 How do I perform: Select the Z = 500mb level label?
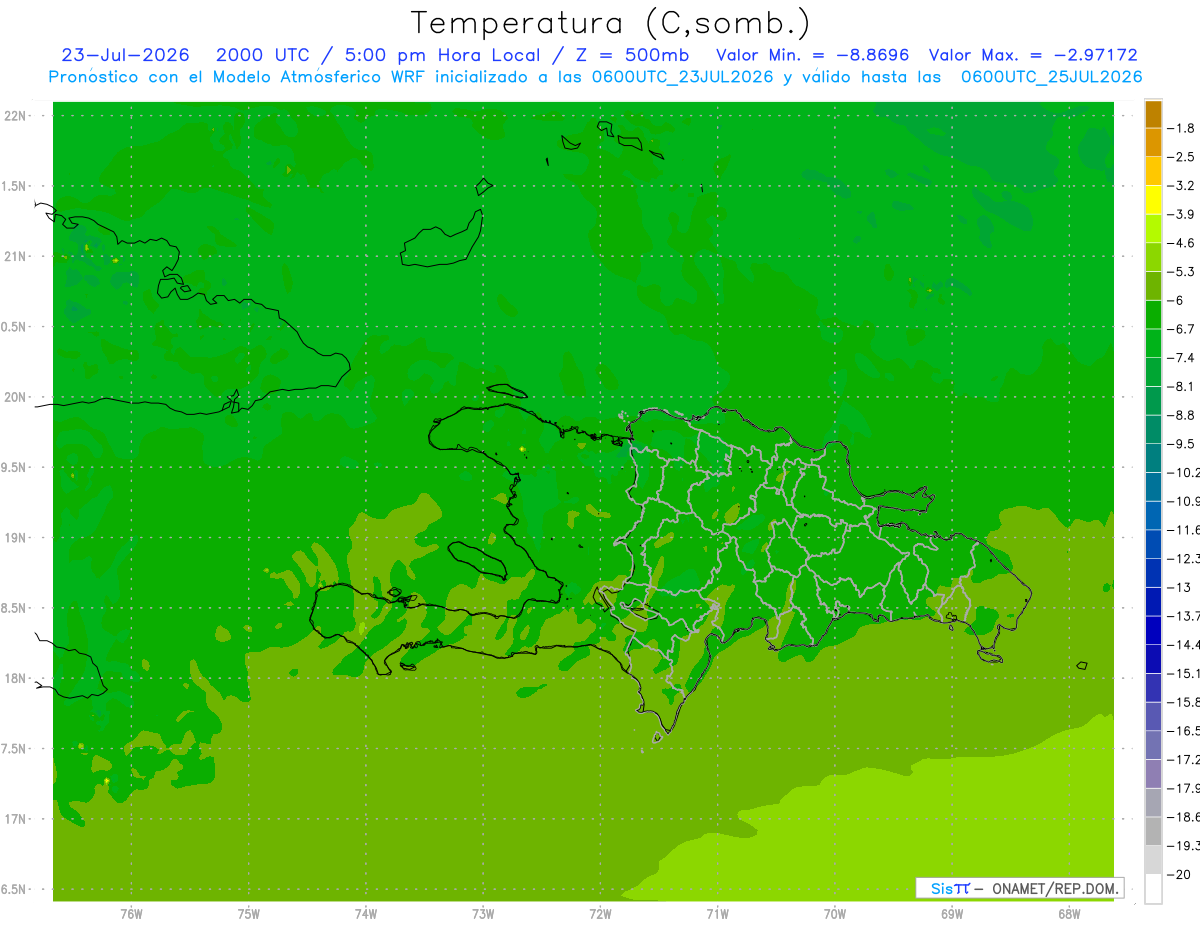pos(634,55)
